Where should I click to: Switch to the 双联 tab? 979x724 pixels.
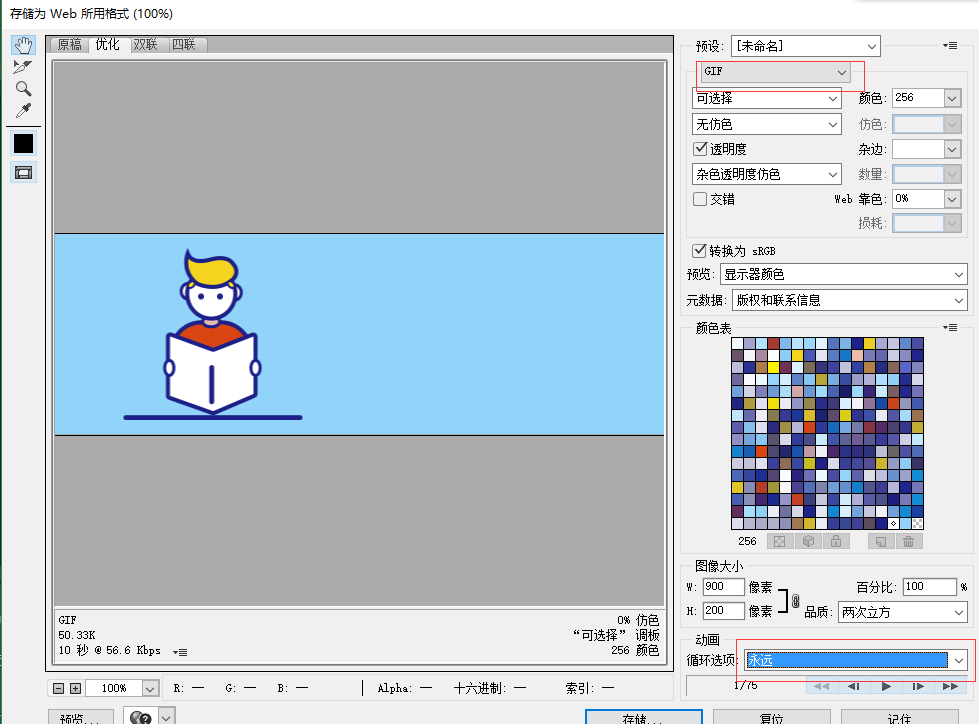146,44
